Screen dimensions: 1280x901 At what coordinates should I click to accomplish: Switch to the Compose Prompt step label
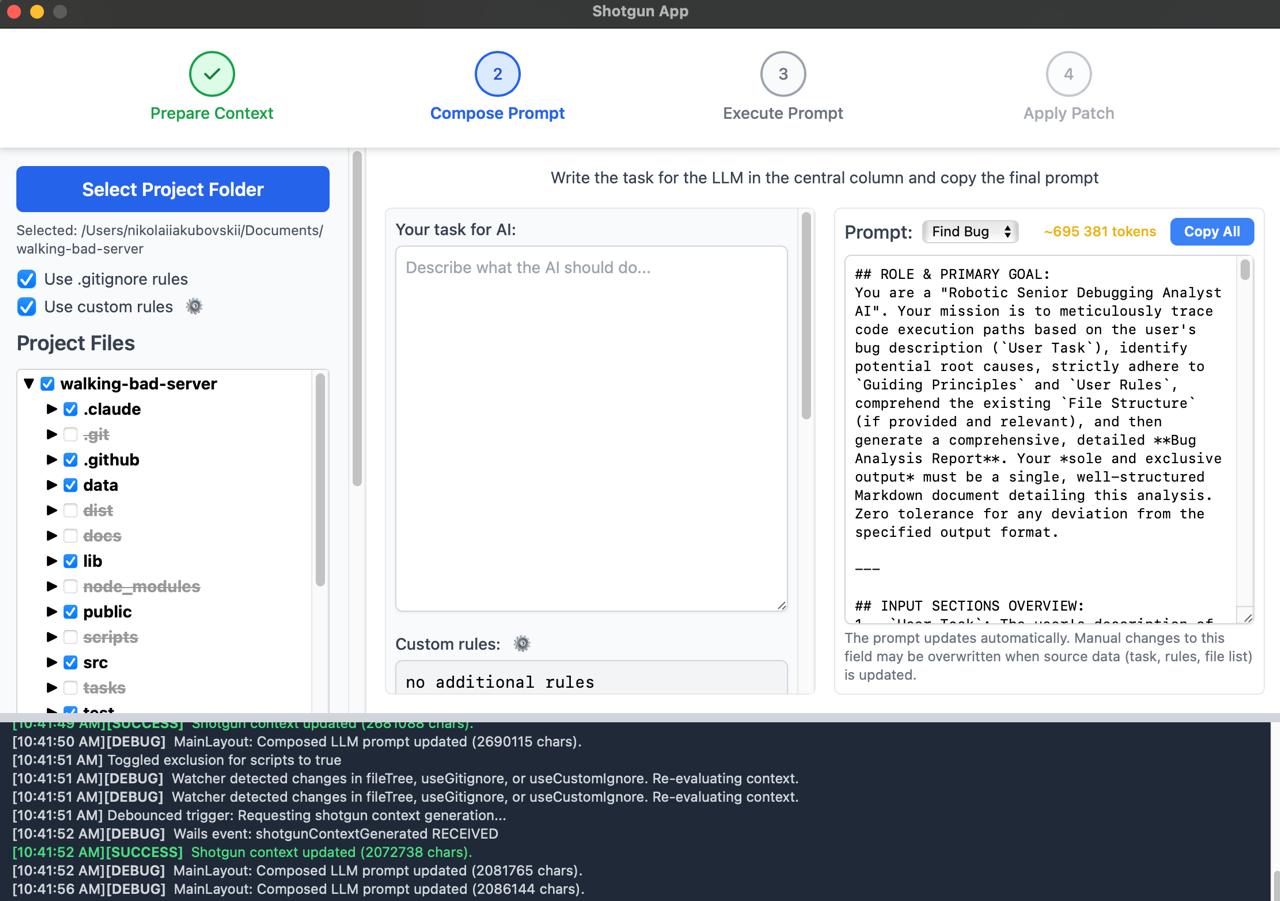coord(497,113)
